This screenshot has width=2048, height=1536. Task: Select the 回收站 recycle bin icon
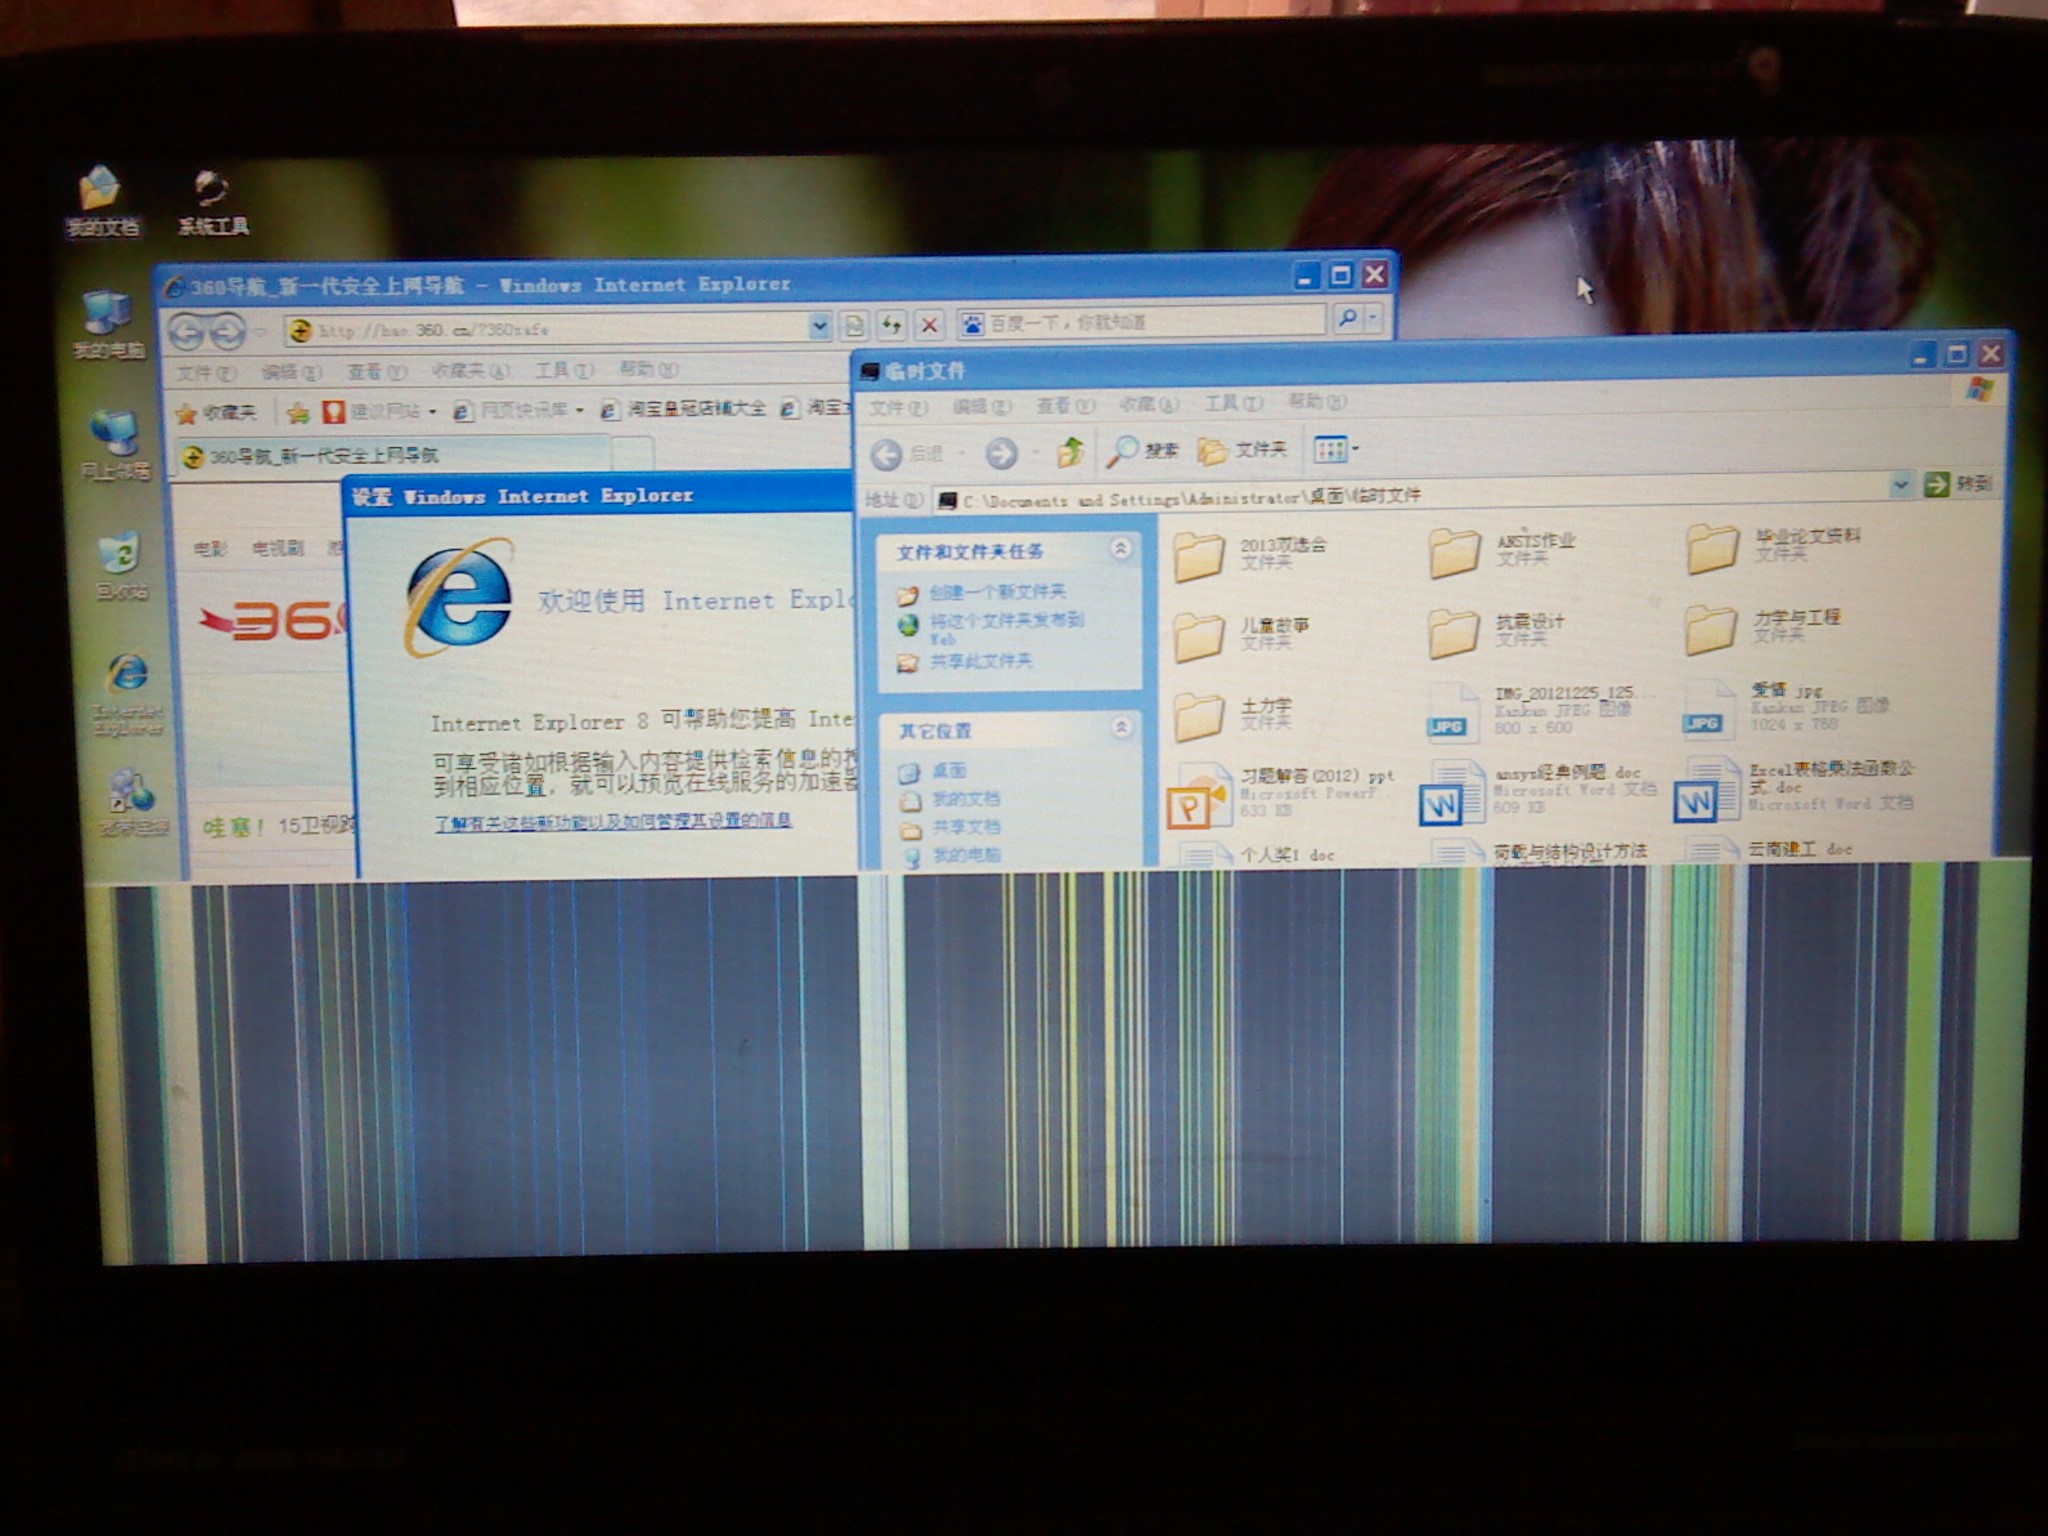coord(122,566)
